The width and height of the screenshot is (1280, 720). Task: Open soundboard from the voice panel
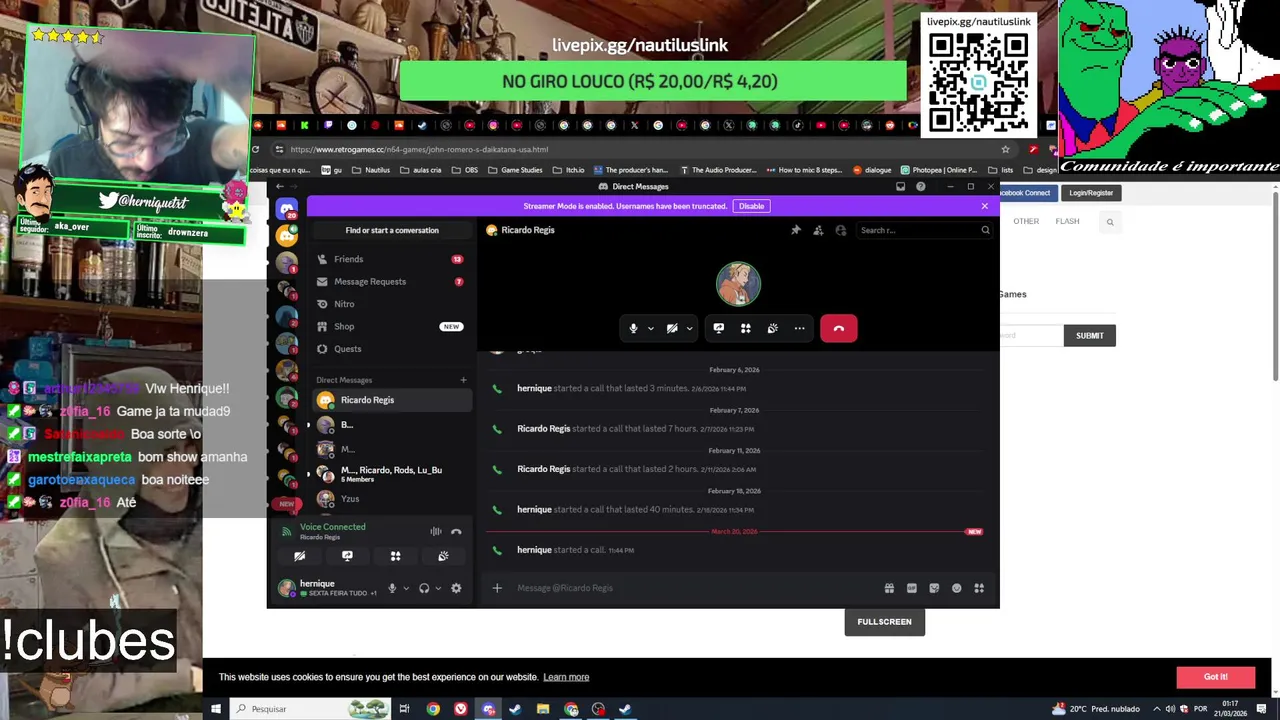pos(443,556)
